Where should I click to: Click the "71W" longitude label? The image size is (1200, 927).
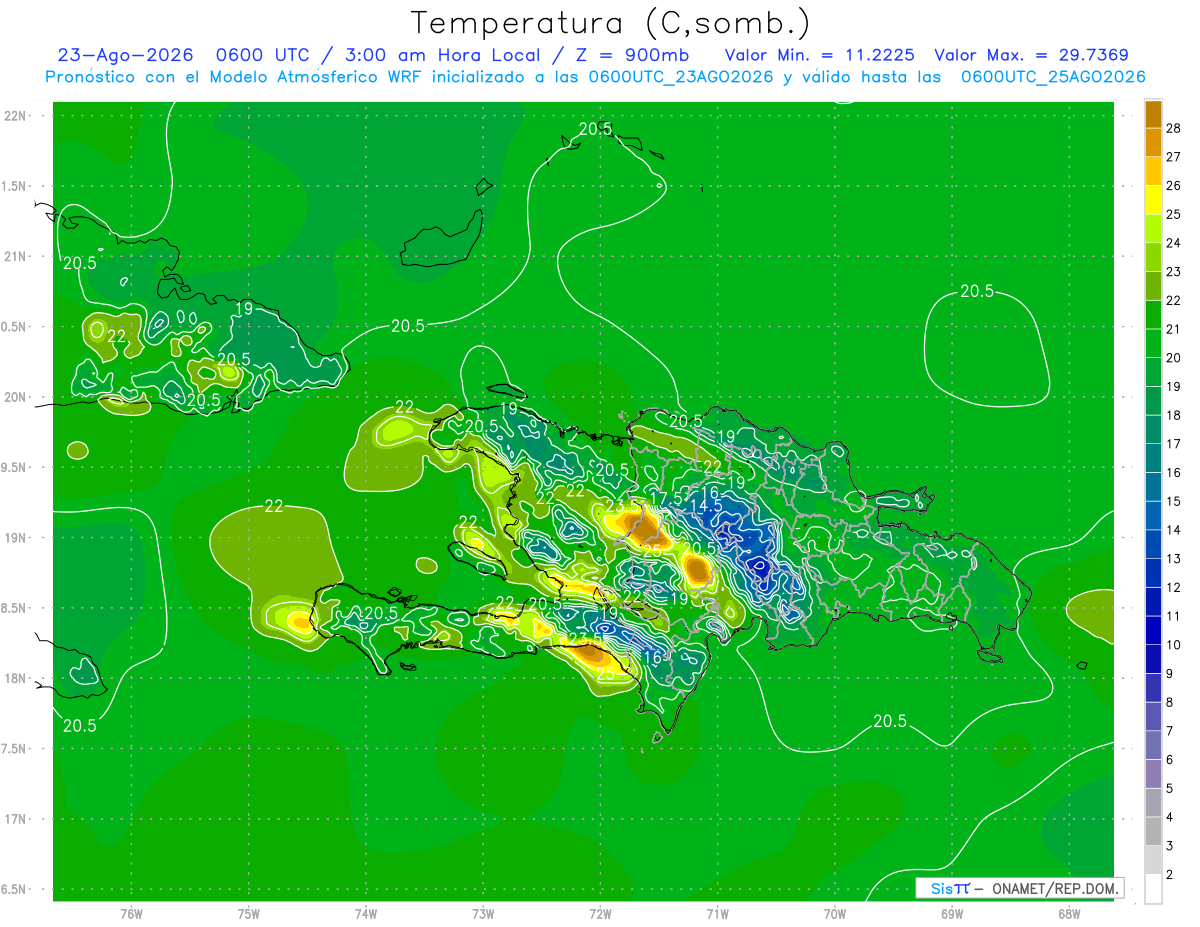[x=717, y=914]
